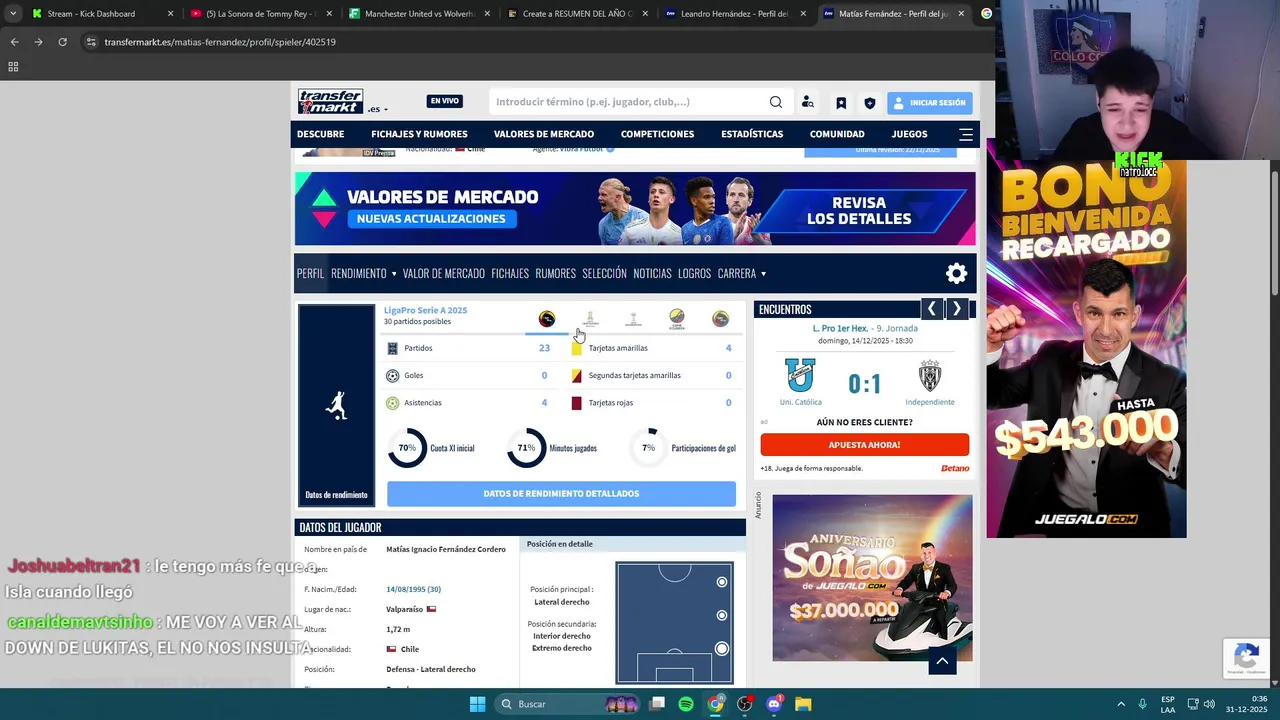This screenshot has height=720, width=1280.
Task: Open the Estadísticas menu
Action: pos(752,134)
